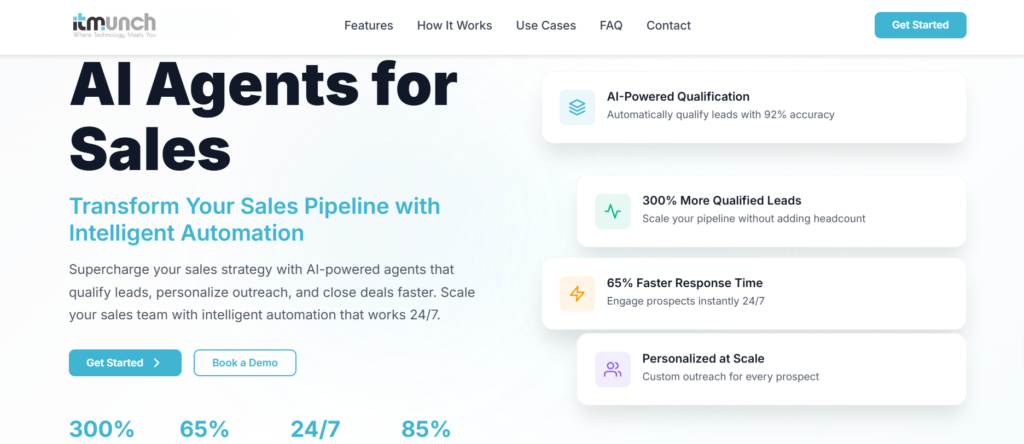Click the orange lightning bolt icon

pyautogui.click(x=577, y=293)
